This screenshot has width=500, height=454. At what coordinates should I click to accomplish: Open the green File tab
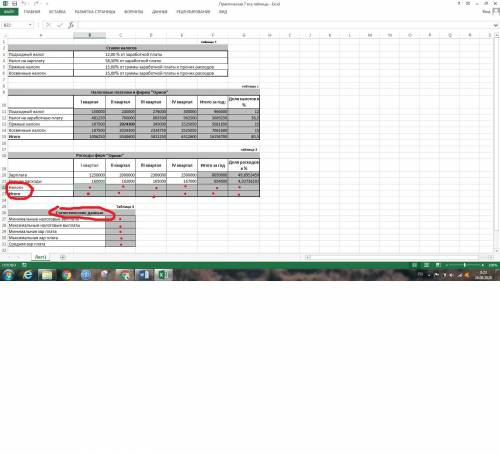click(9, 12)
